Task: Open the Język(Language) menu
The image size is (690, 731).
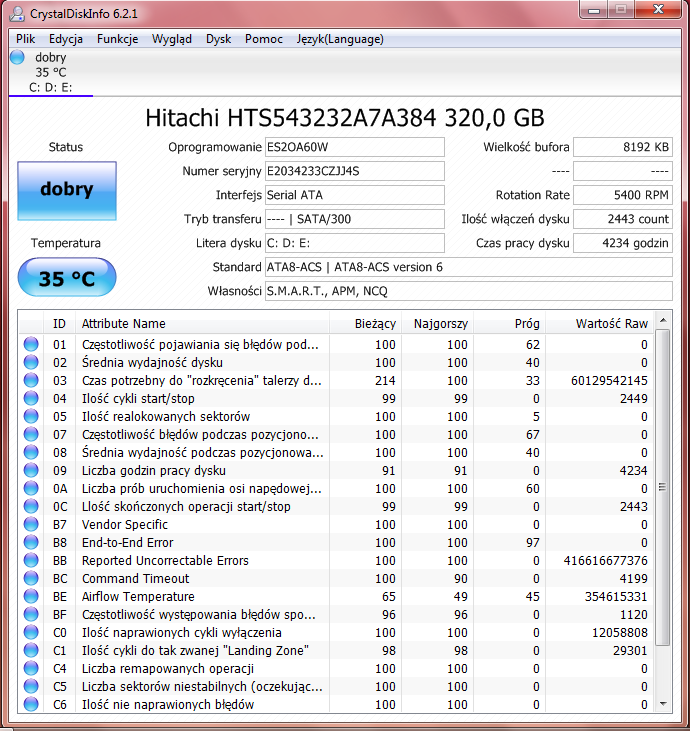Action: (x=340, y=39)
